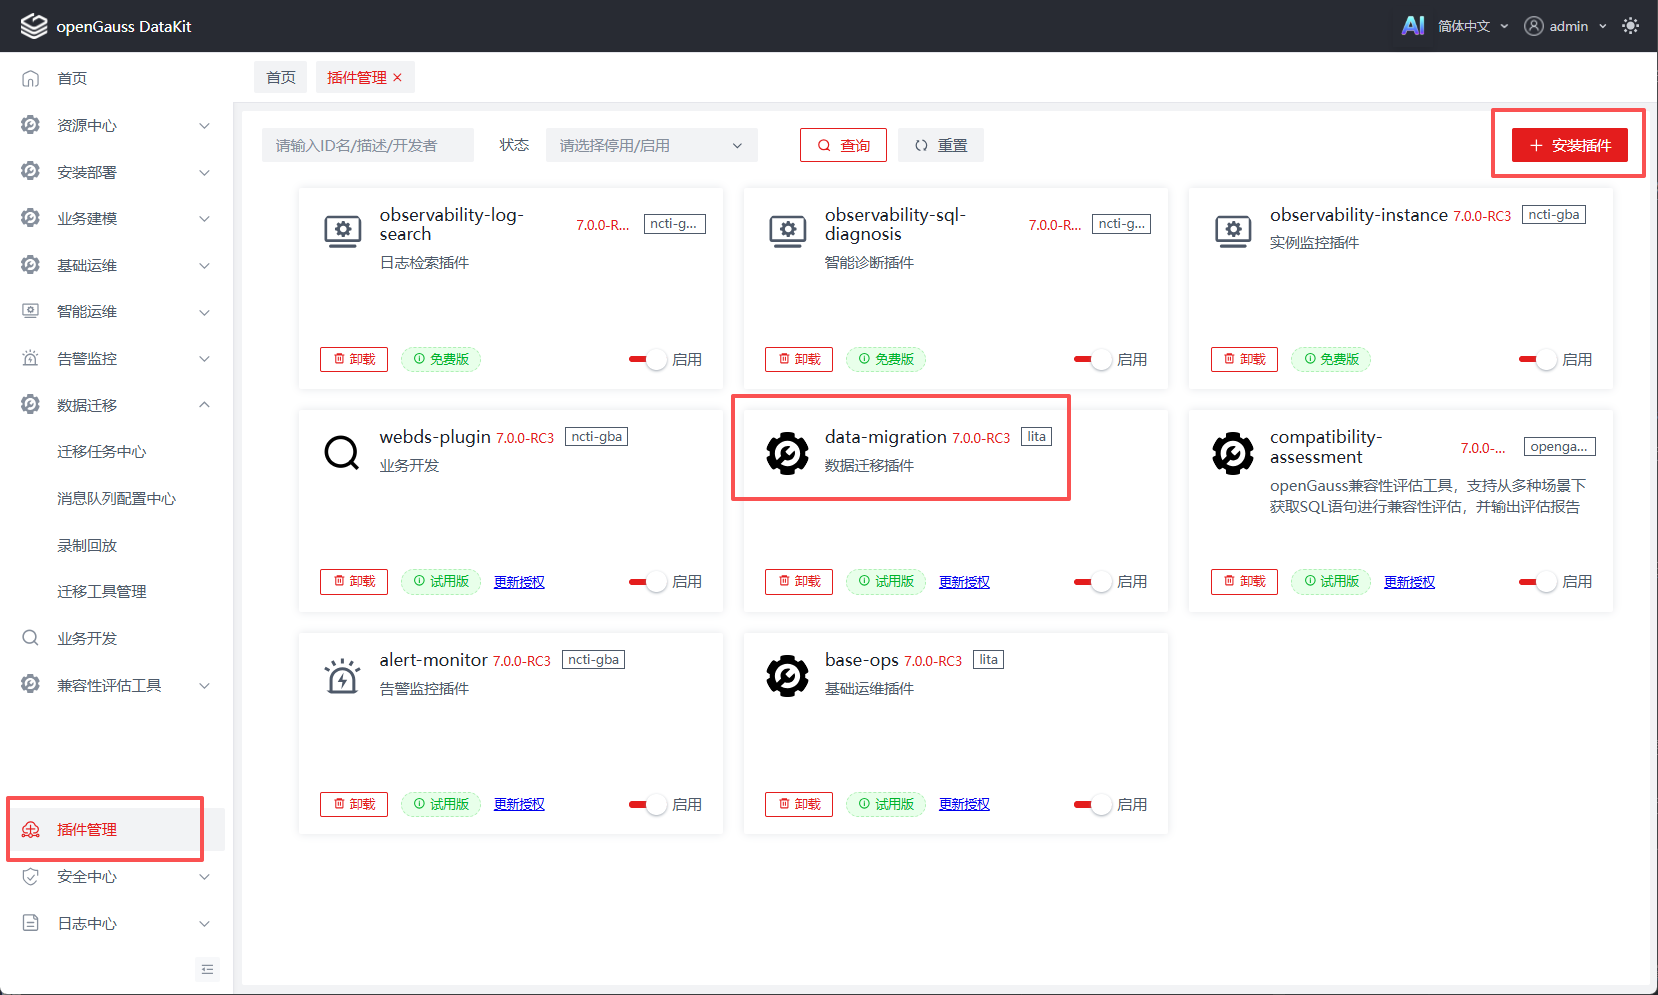The height and width of the screenshot is (995, 1658).
Task: Click the home icon in sidebar
Action: (31, 78)
